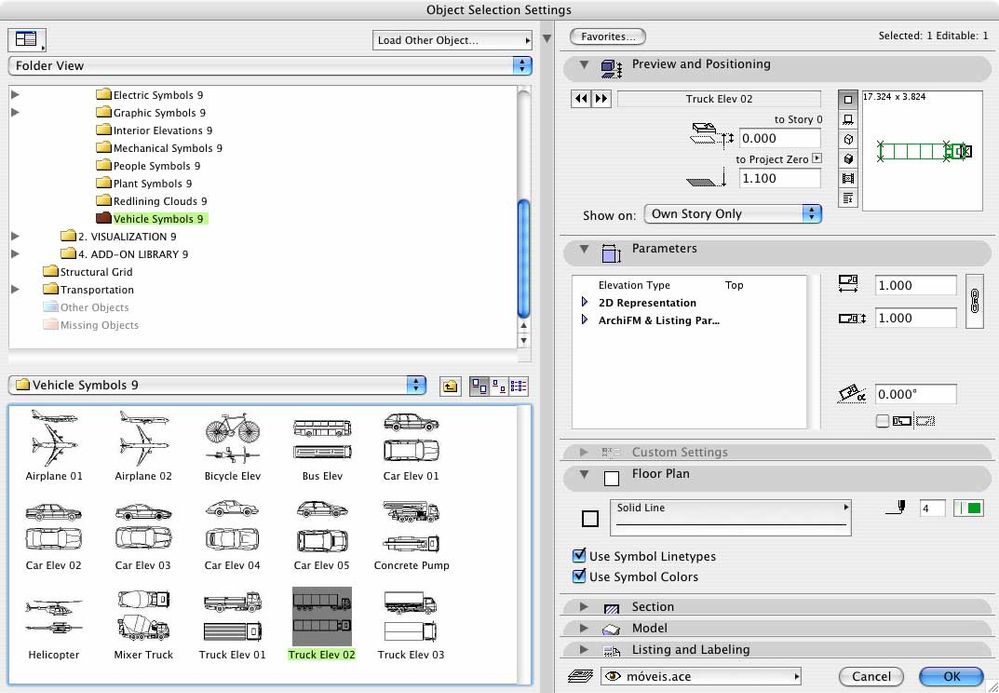Uncheck Use Symbol Linetypes
The height and width of the screenshot is (693, 999).
579,556
